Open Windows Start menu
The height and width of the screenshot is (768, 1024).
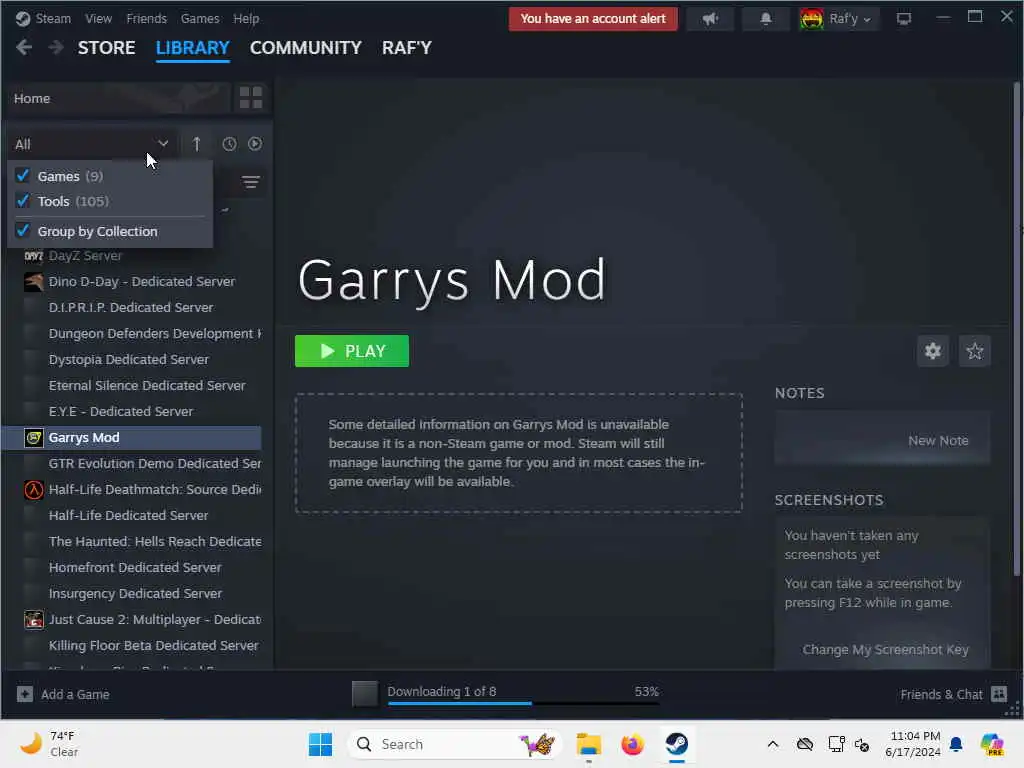tap(320, 744)
